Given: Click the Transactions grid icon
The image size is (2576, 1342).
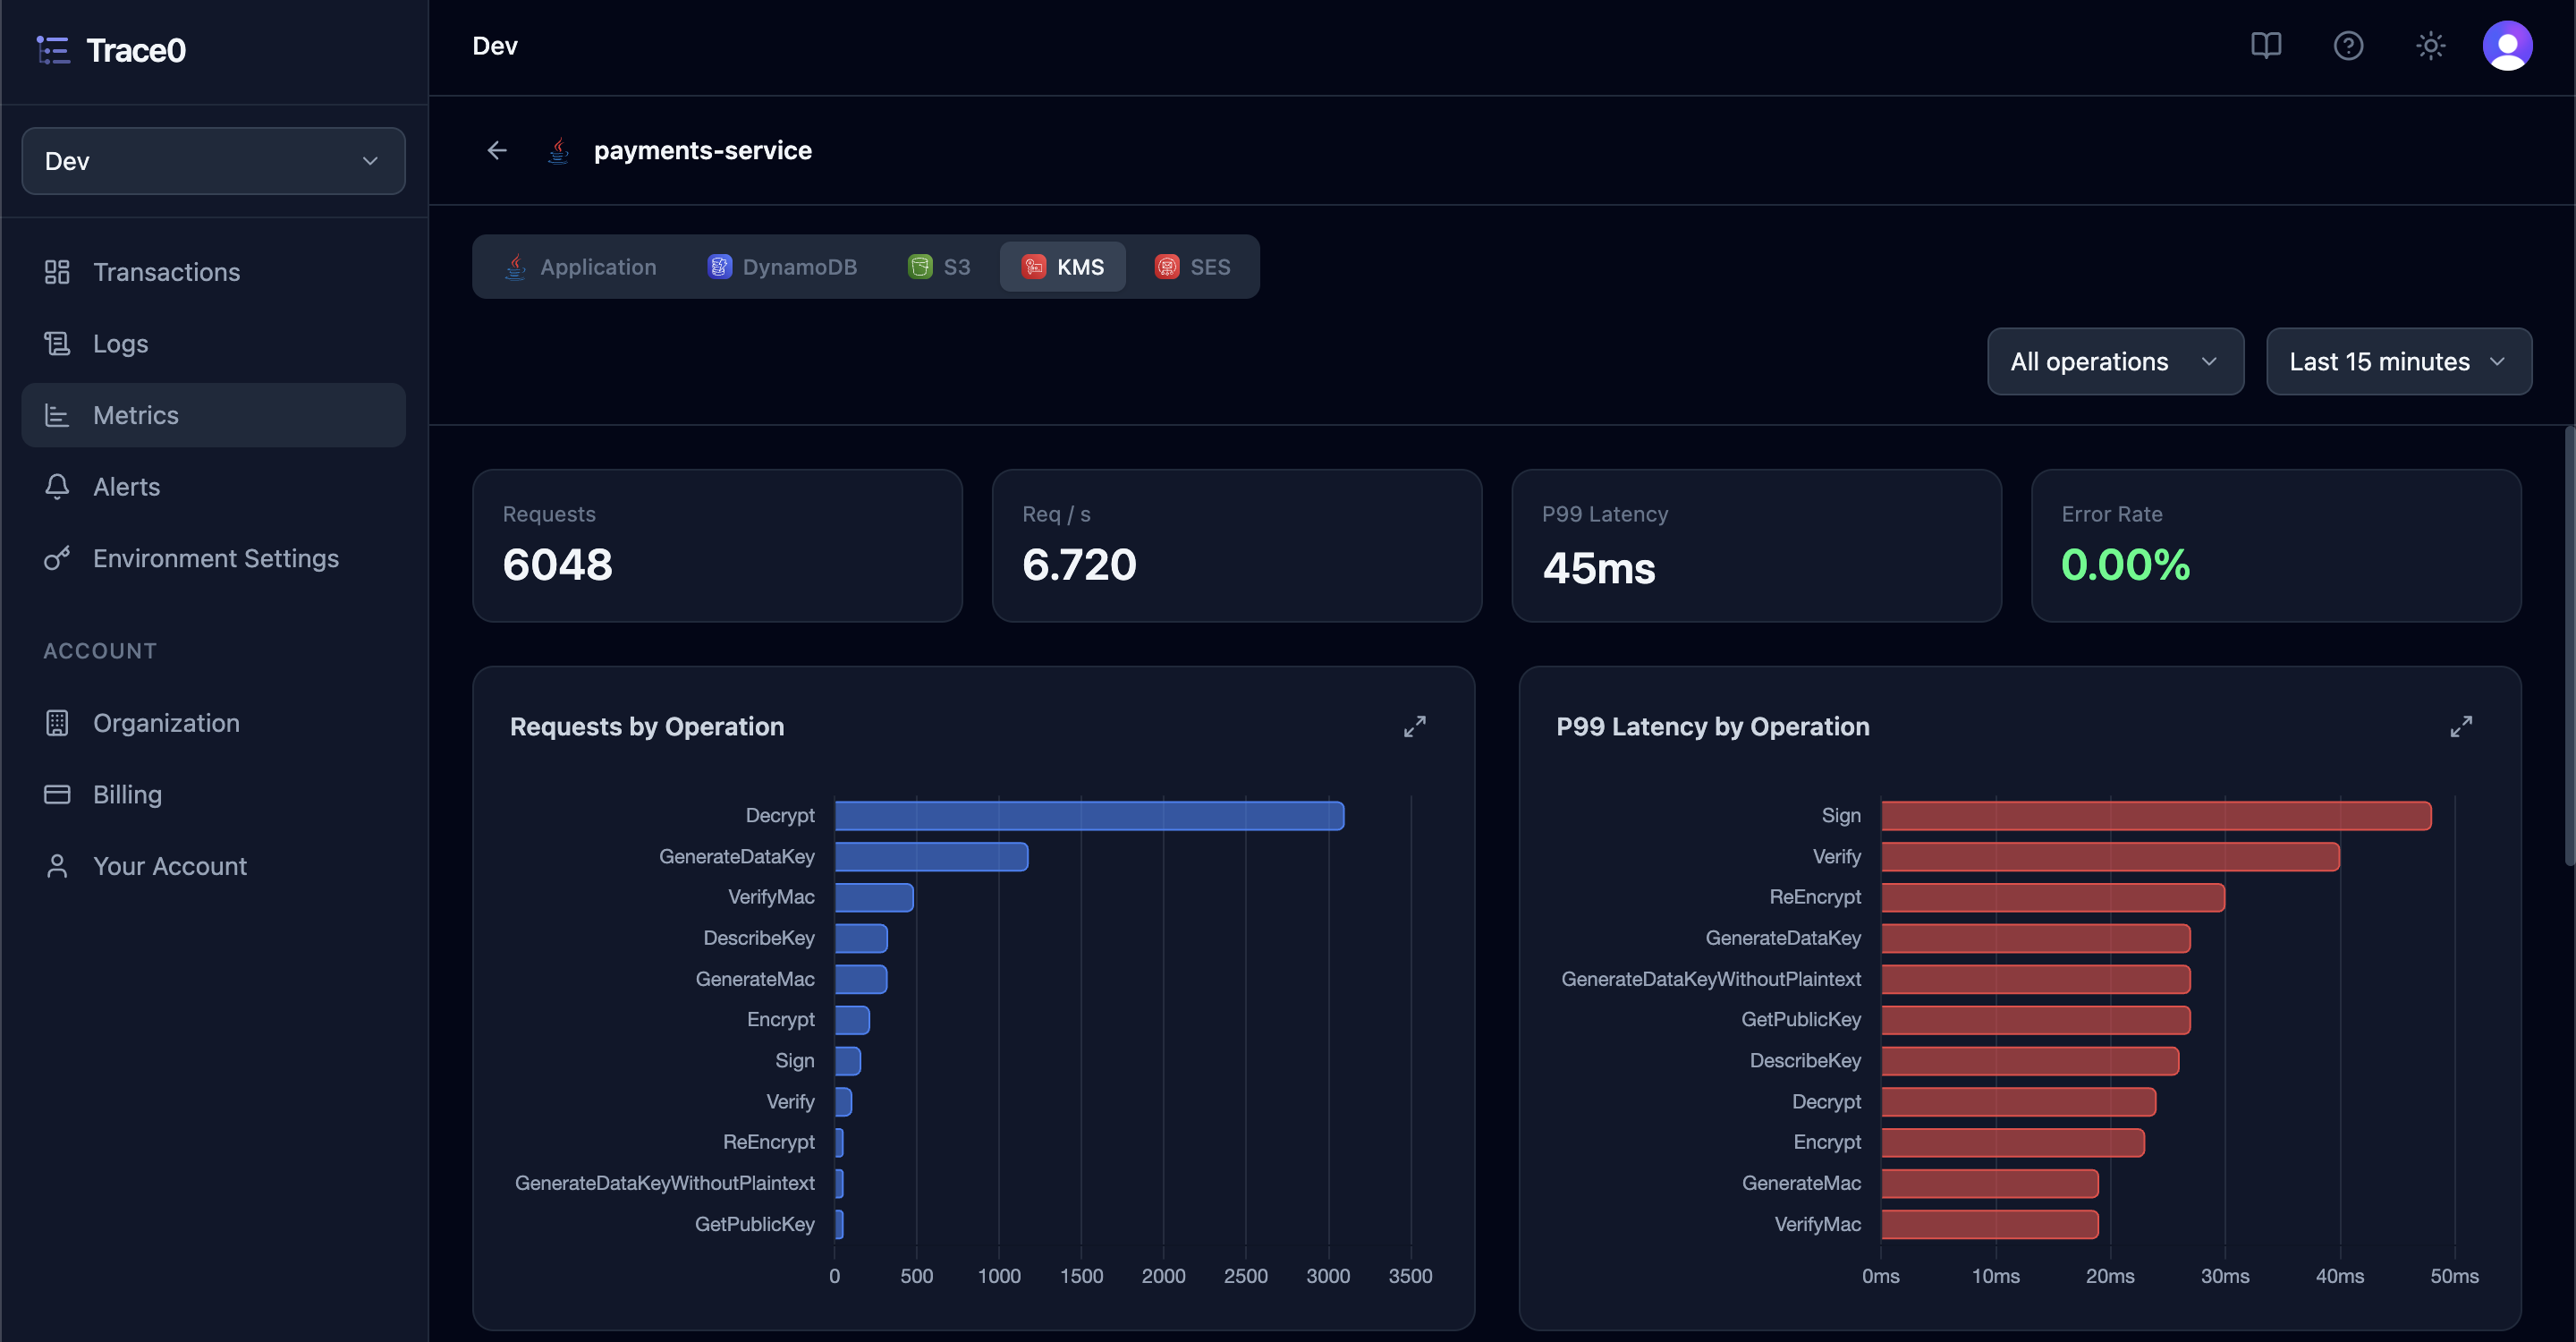Looking at the screenshot, I should coord(57,272).
